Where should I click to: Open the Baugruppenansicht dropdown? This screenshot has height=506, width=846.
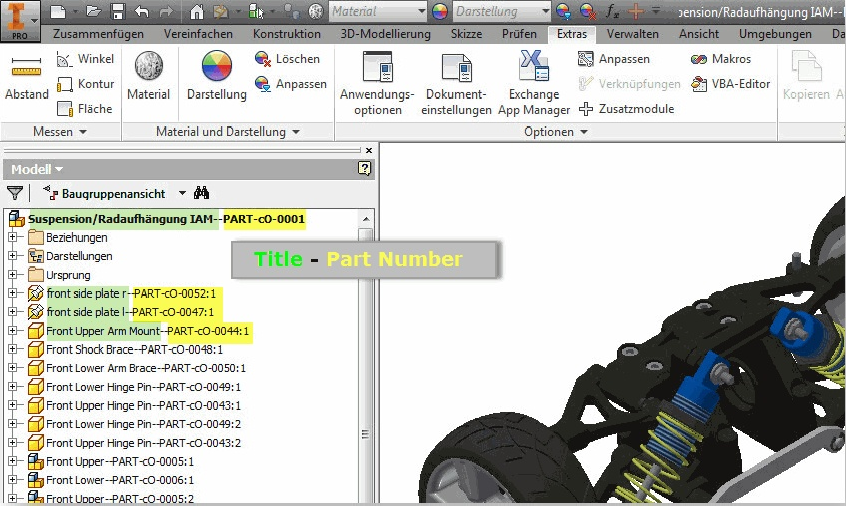[182, 193]
